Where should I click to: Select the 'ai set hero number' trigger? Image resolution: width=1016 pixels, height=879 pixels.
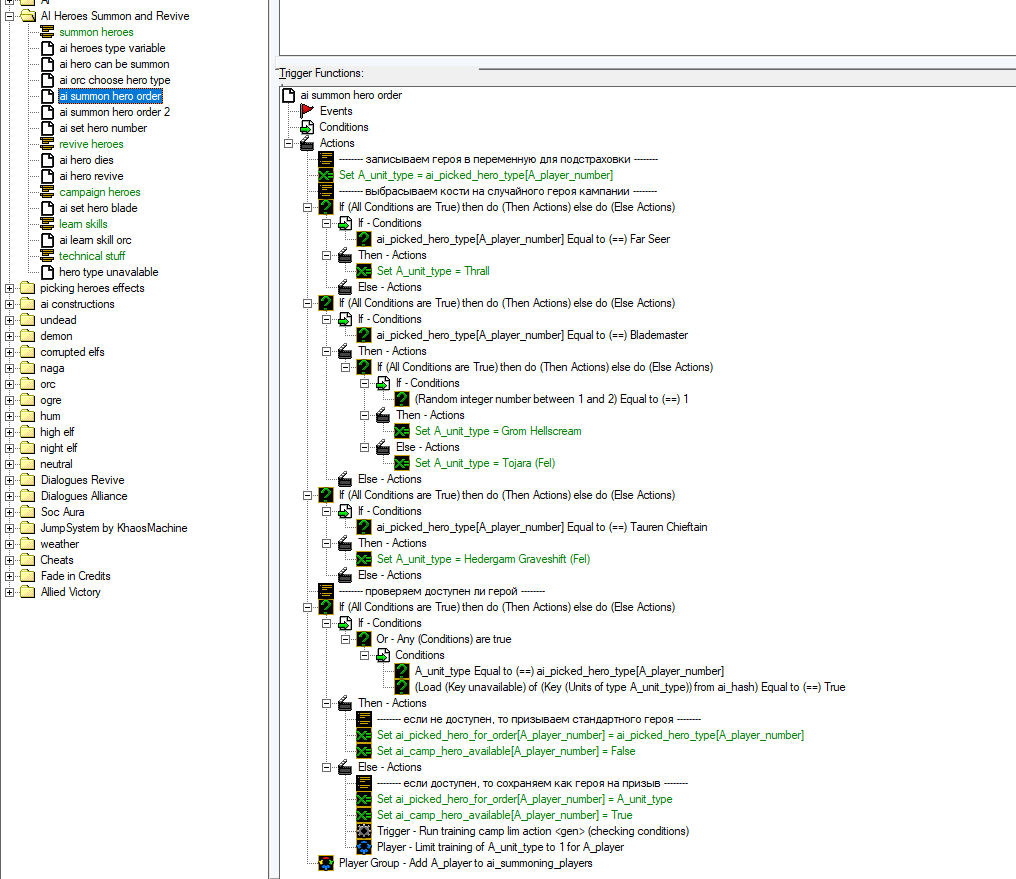tap(103, 128)
